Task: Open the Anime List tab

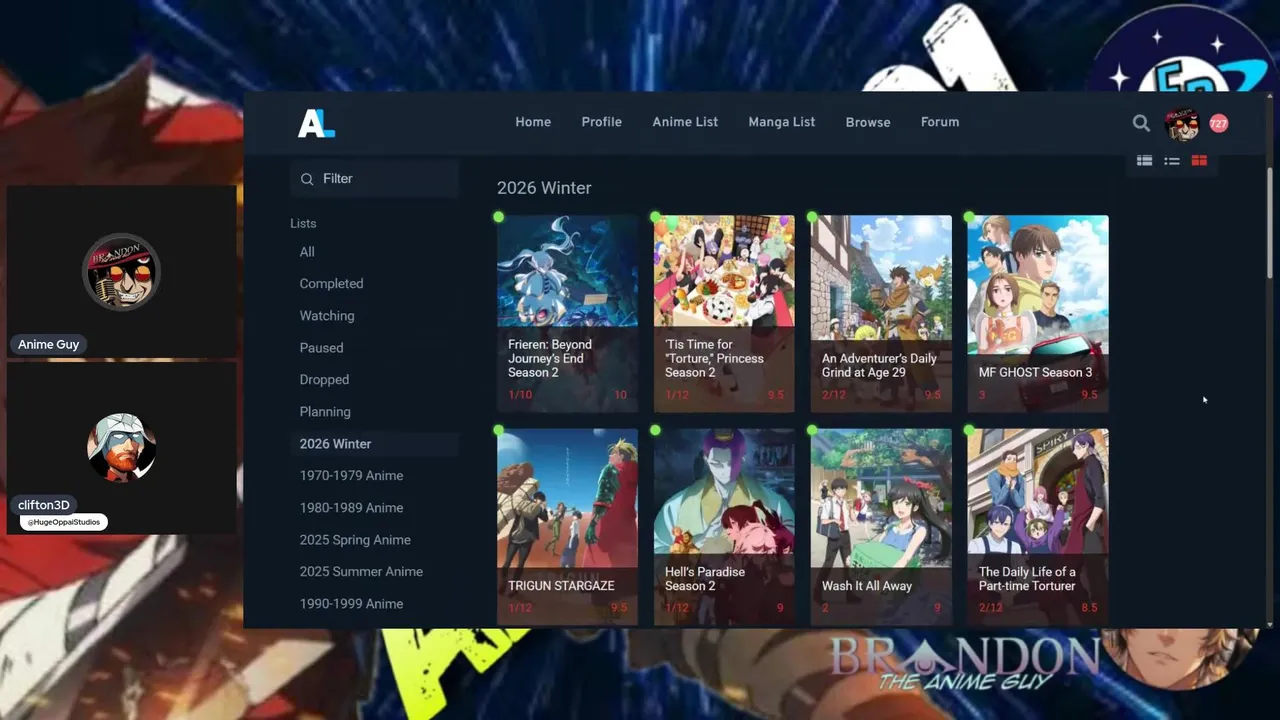Action: [685, 122]
